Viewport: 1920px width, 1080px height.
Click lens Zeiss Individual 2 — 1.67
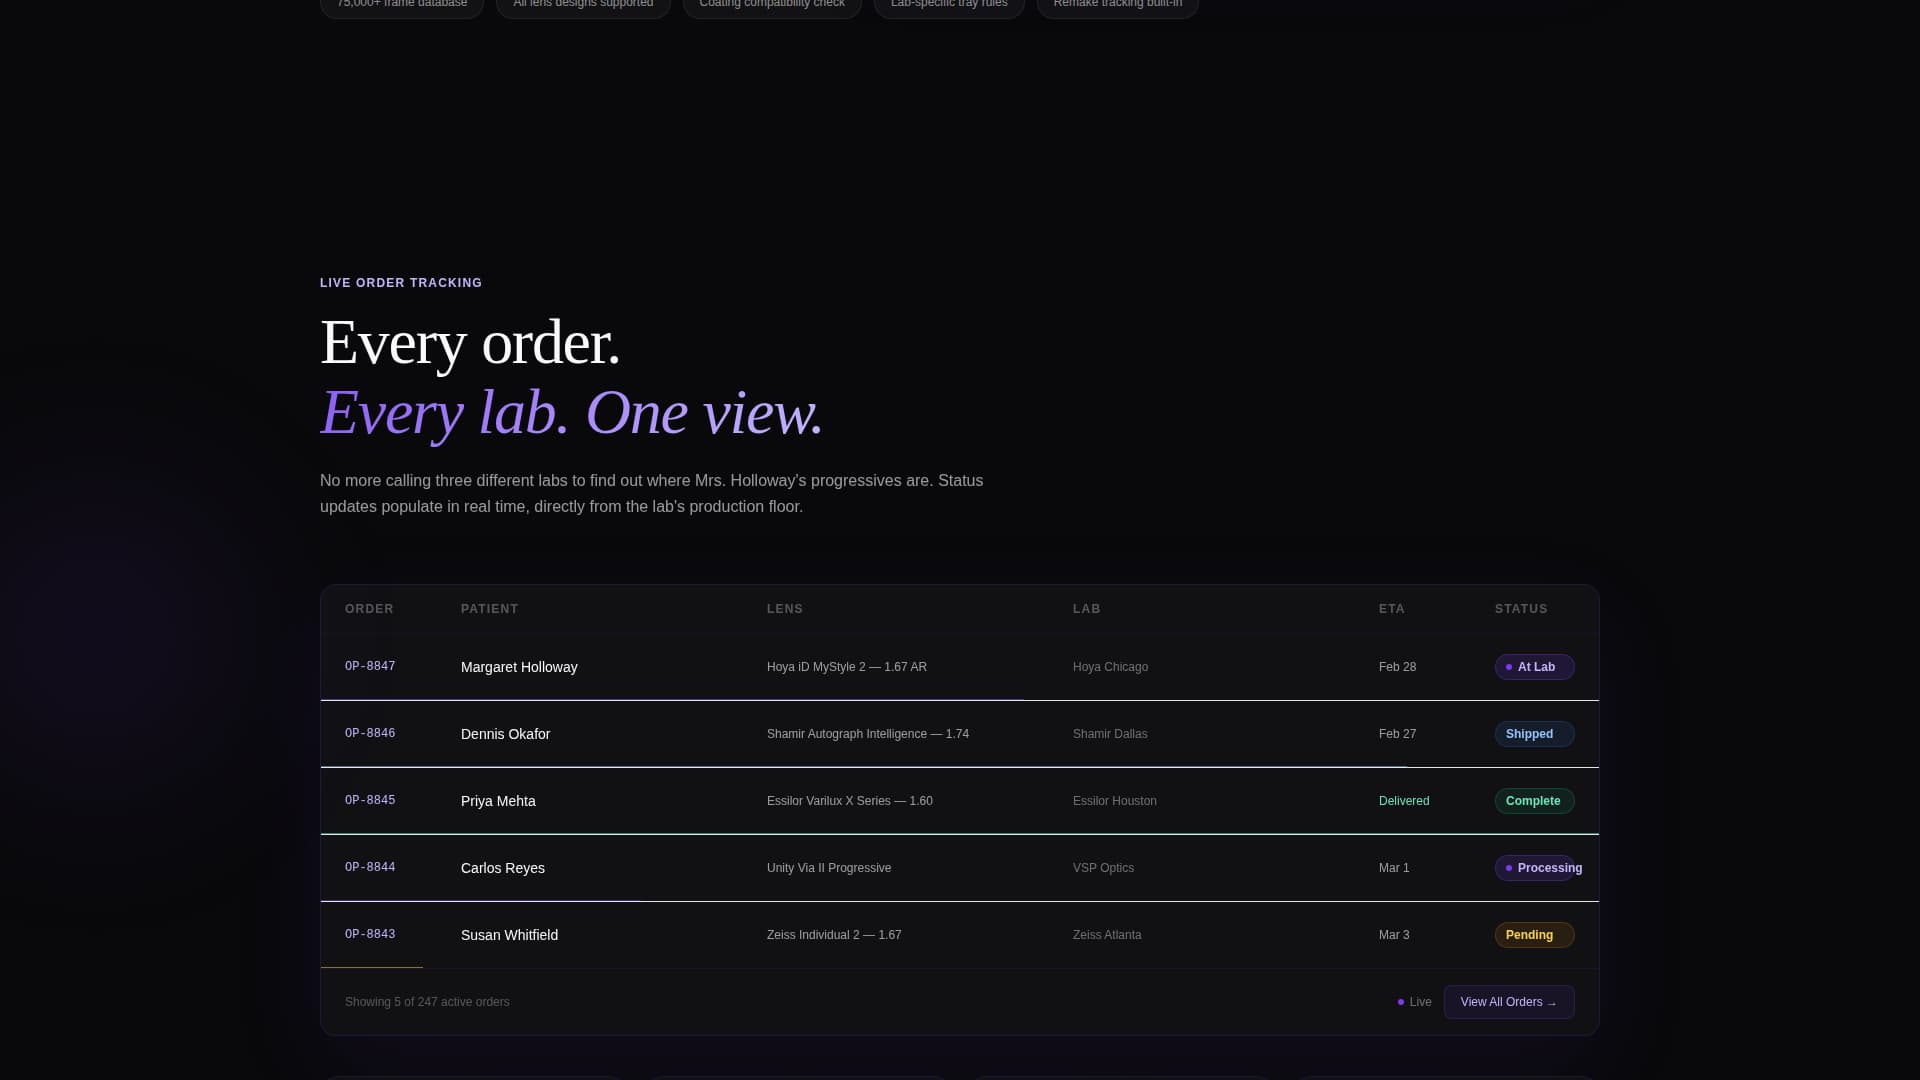(834, 935)
